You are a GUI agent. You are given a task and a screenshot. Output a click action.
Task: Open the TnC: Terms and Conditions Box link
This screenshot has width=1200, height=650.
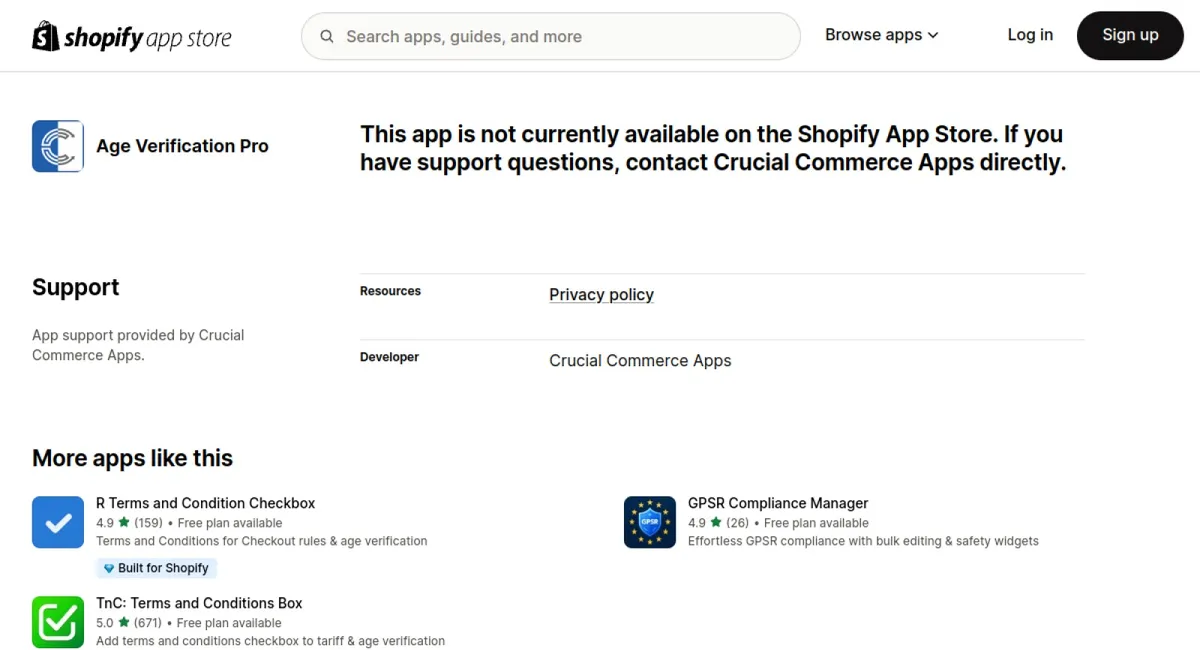pos(199,603)
